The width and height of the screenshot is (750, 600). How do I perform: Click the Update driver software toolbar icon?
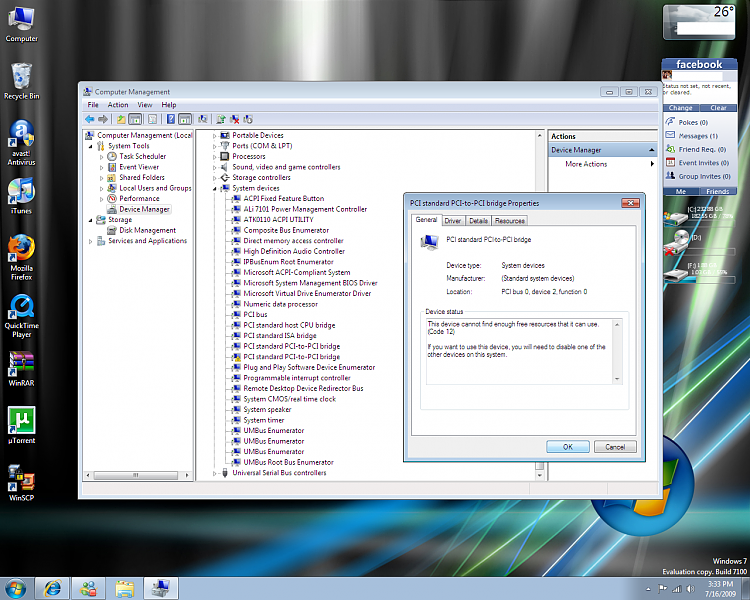point(221,119)
